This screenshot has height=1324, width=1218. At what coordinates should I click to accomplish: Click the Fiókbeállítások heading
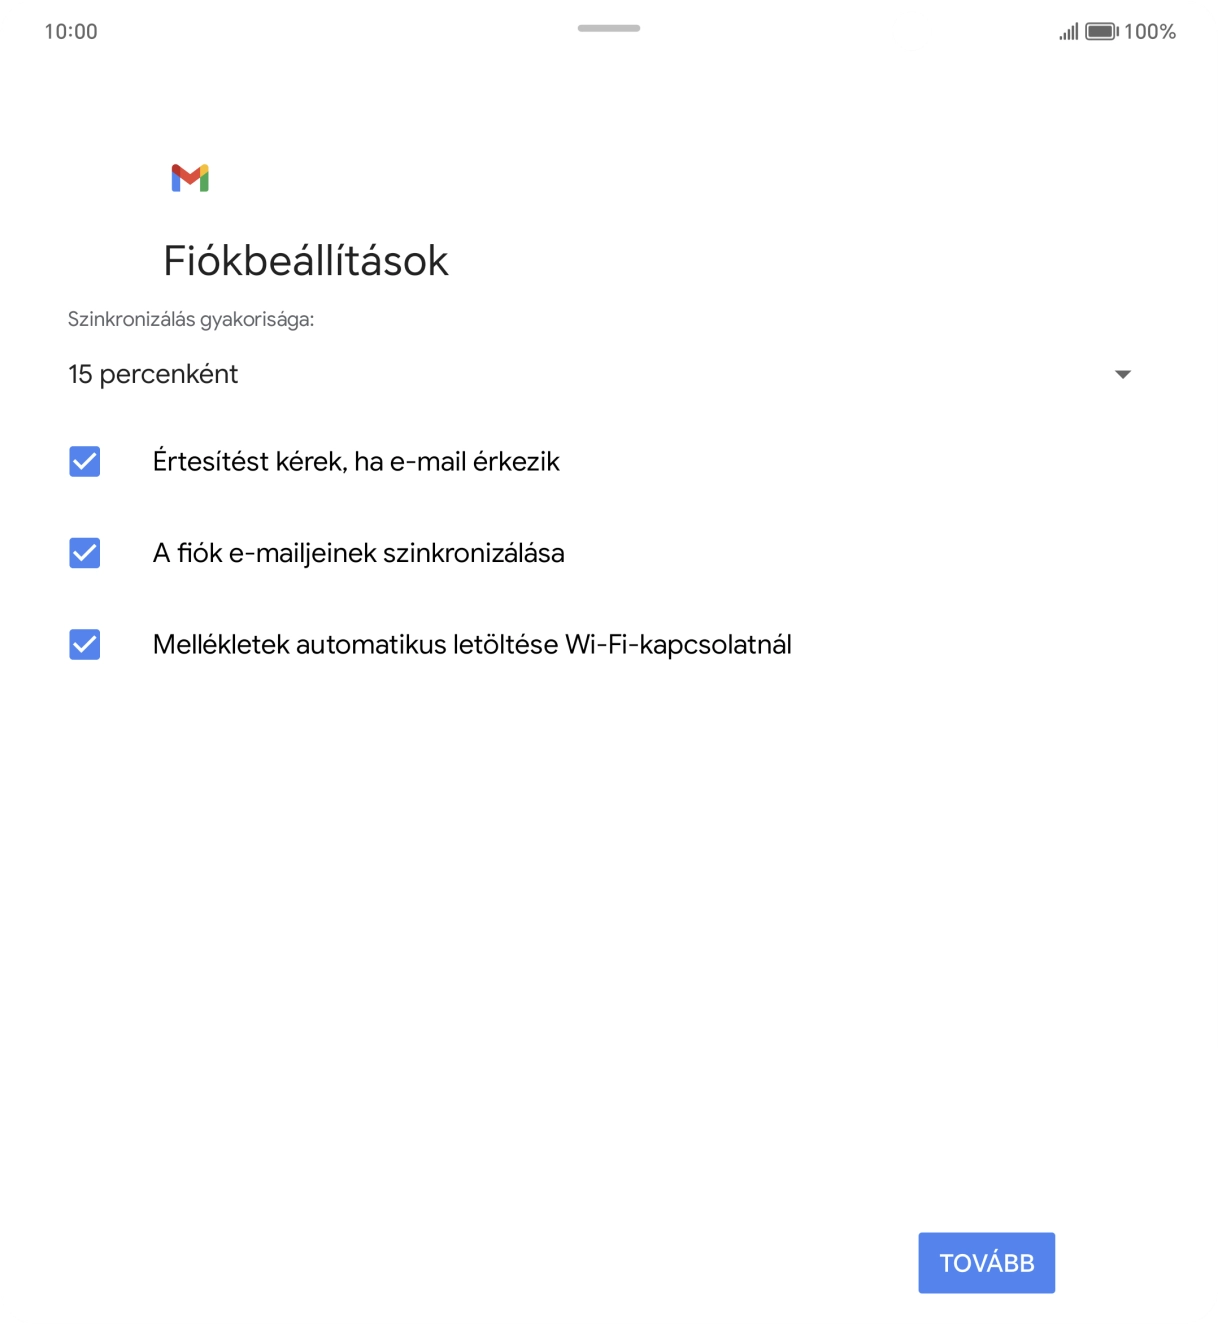305,260
